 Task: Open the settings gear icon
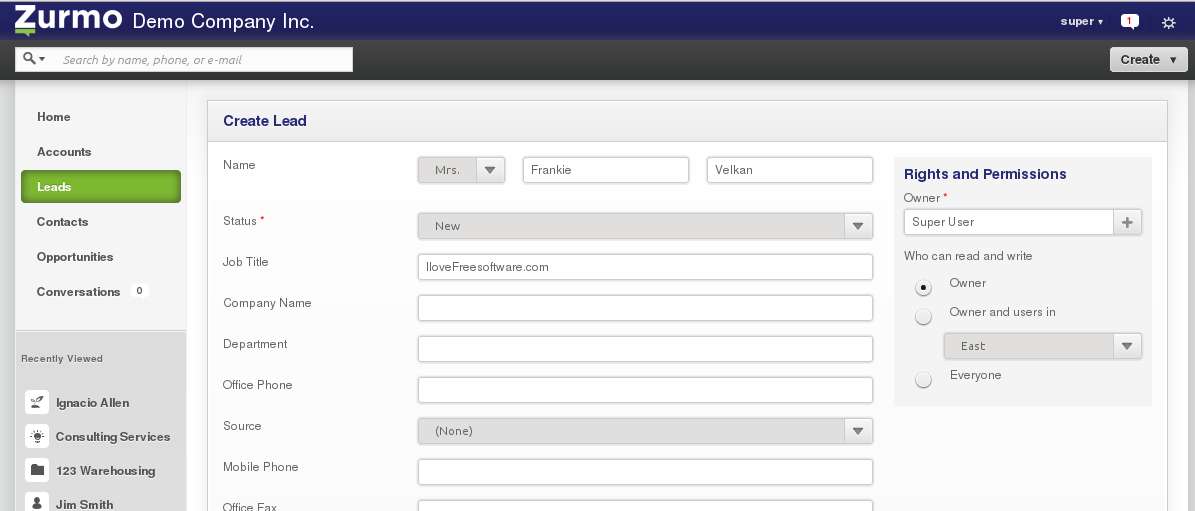[1168, 22]
